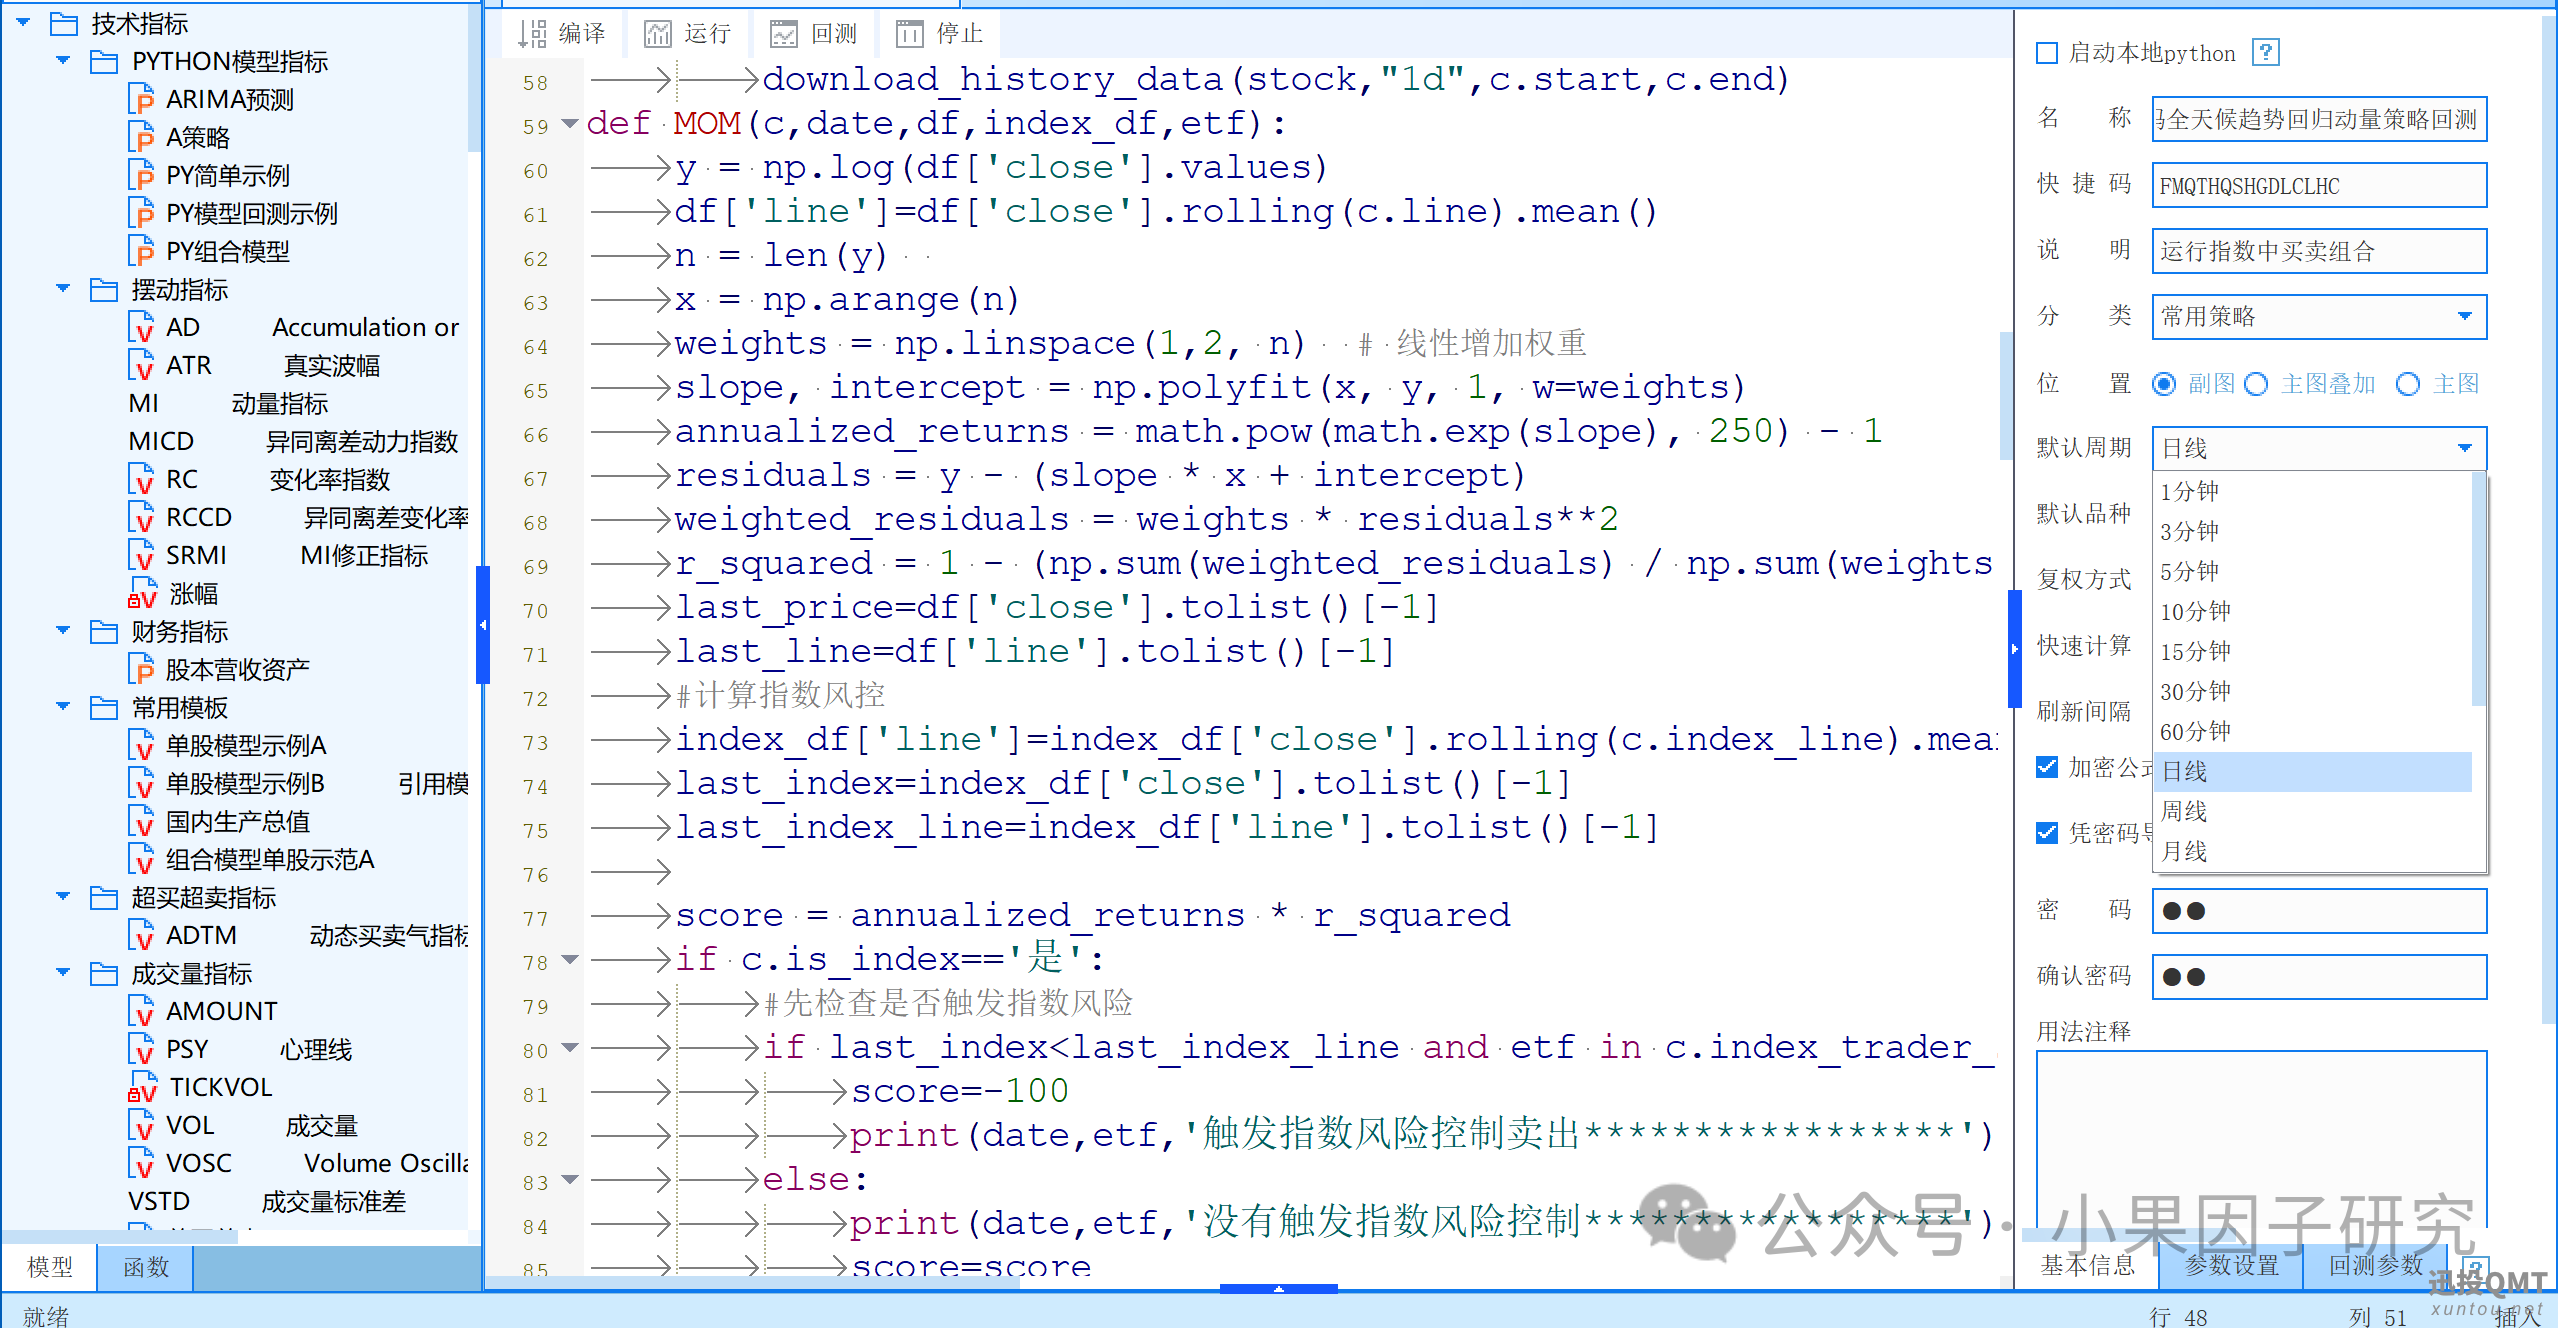Select the PY简单示例 file icon
2558x1328 pixels.
tap(142, 176)
